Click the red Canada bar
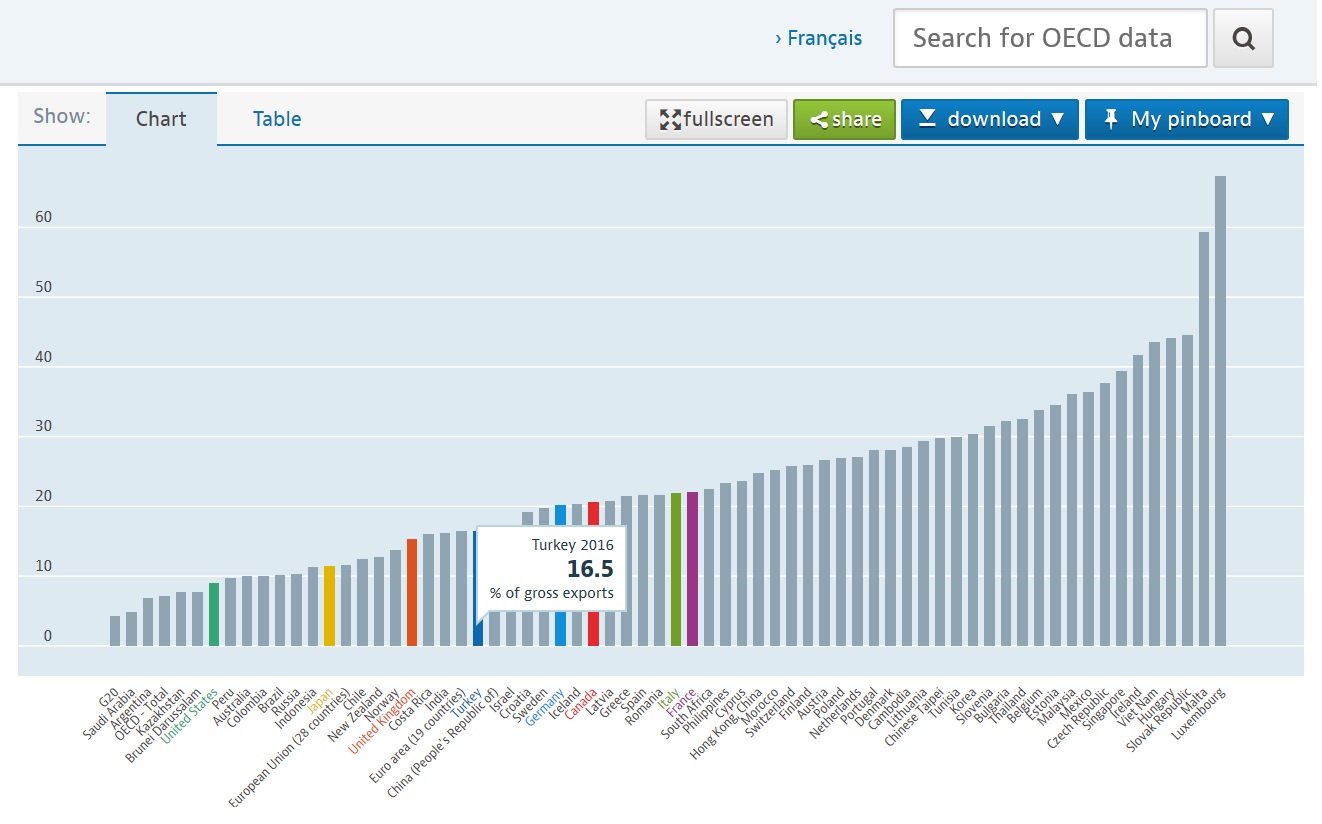The width and height of the screenshot is (1322, 824). [593, 574]
